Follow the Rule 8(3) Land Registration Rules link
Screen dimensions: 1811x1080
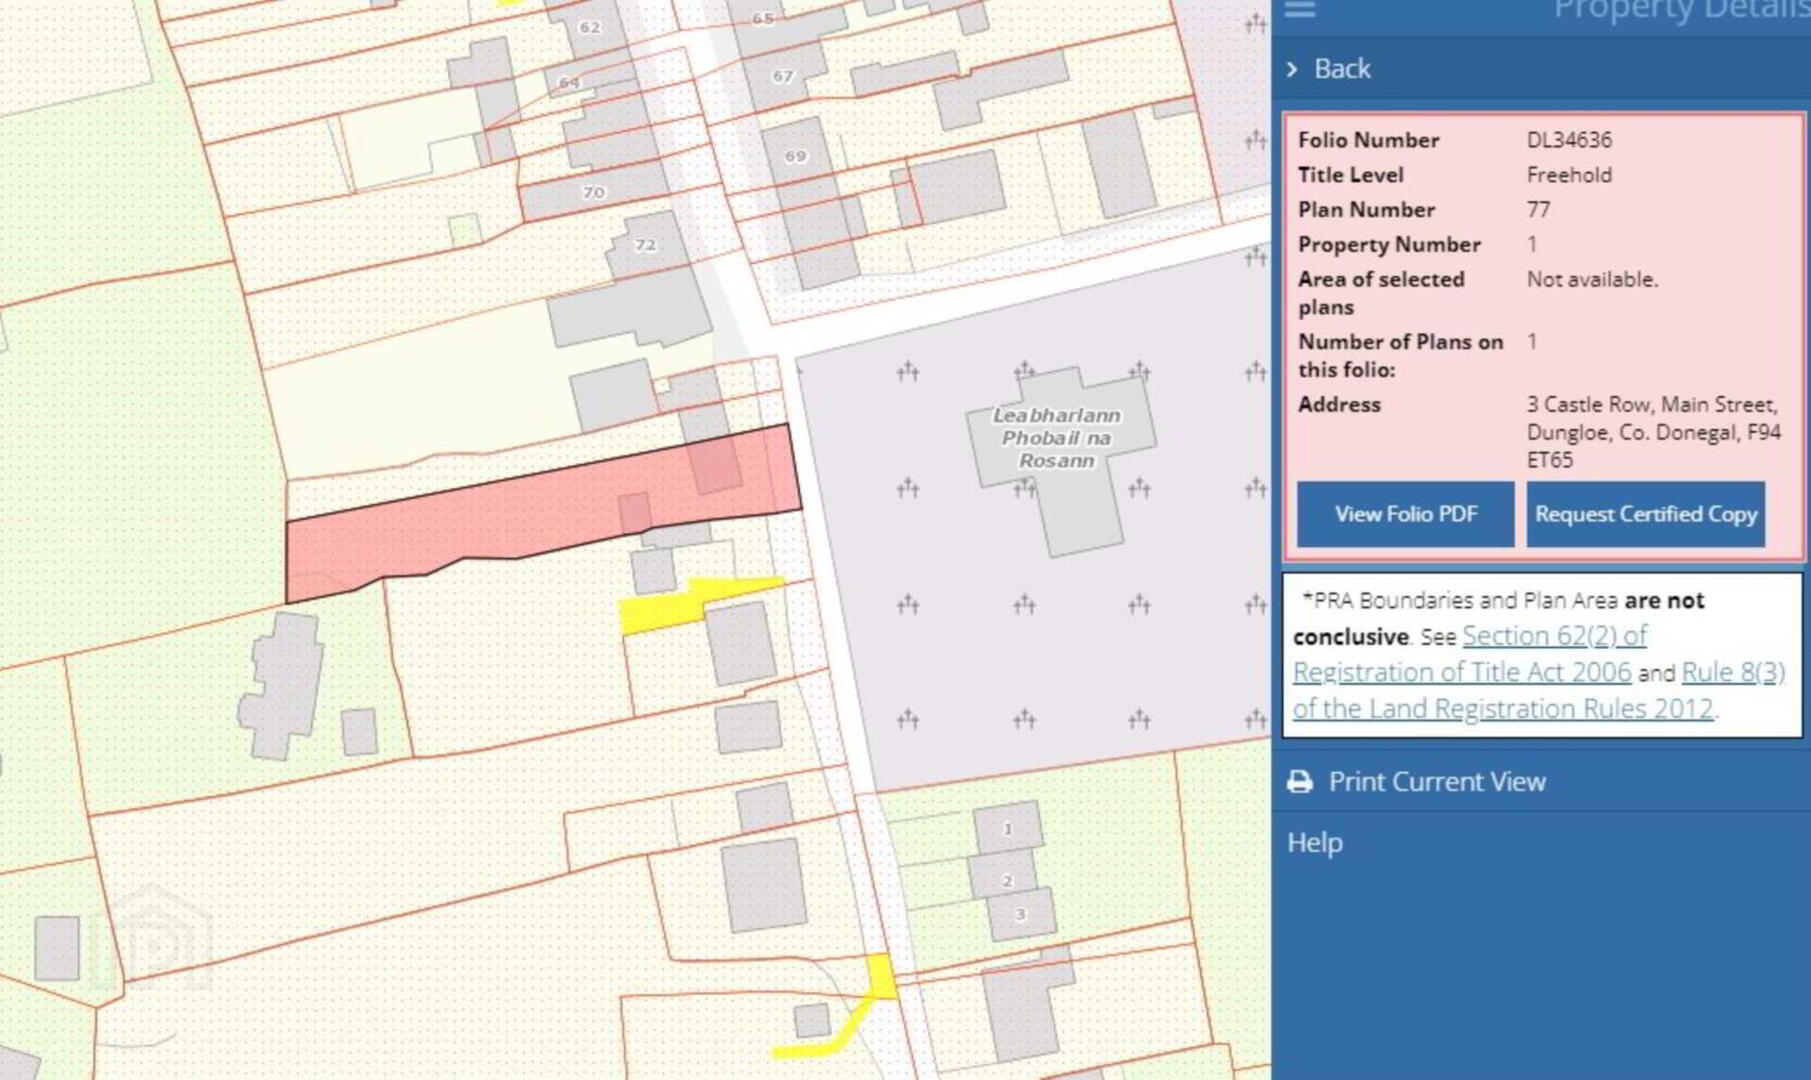coord(1732,673)
